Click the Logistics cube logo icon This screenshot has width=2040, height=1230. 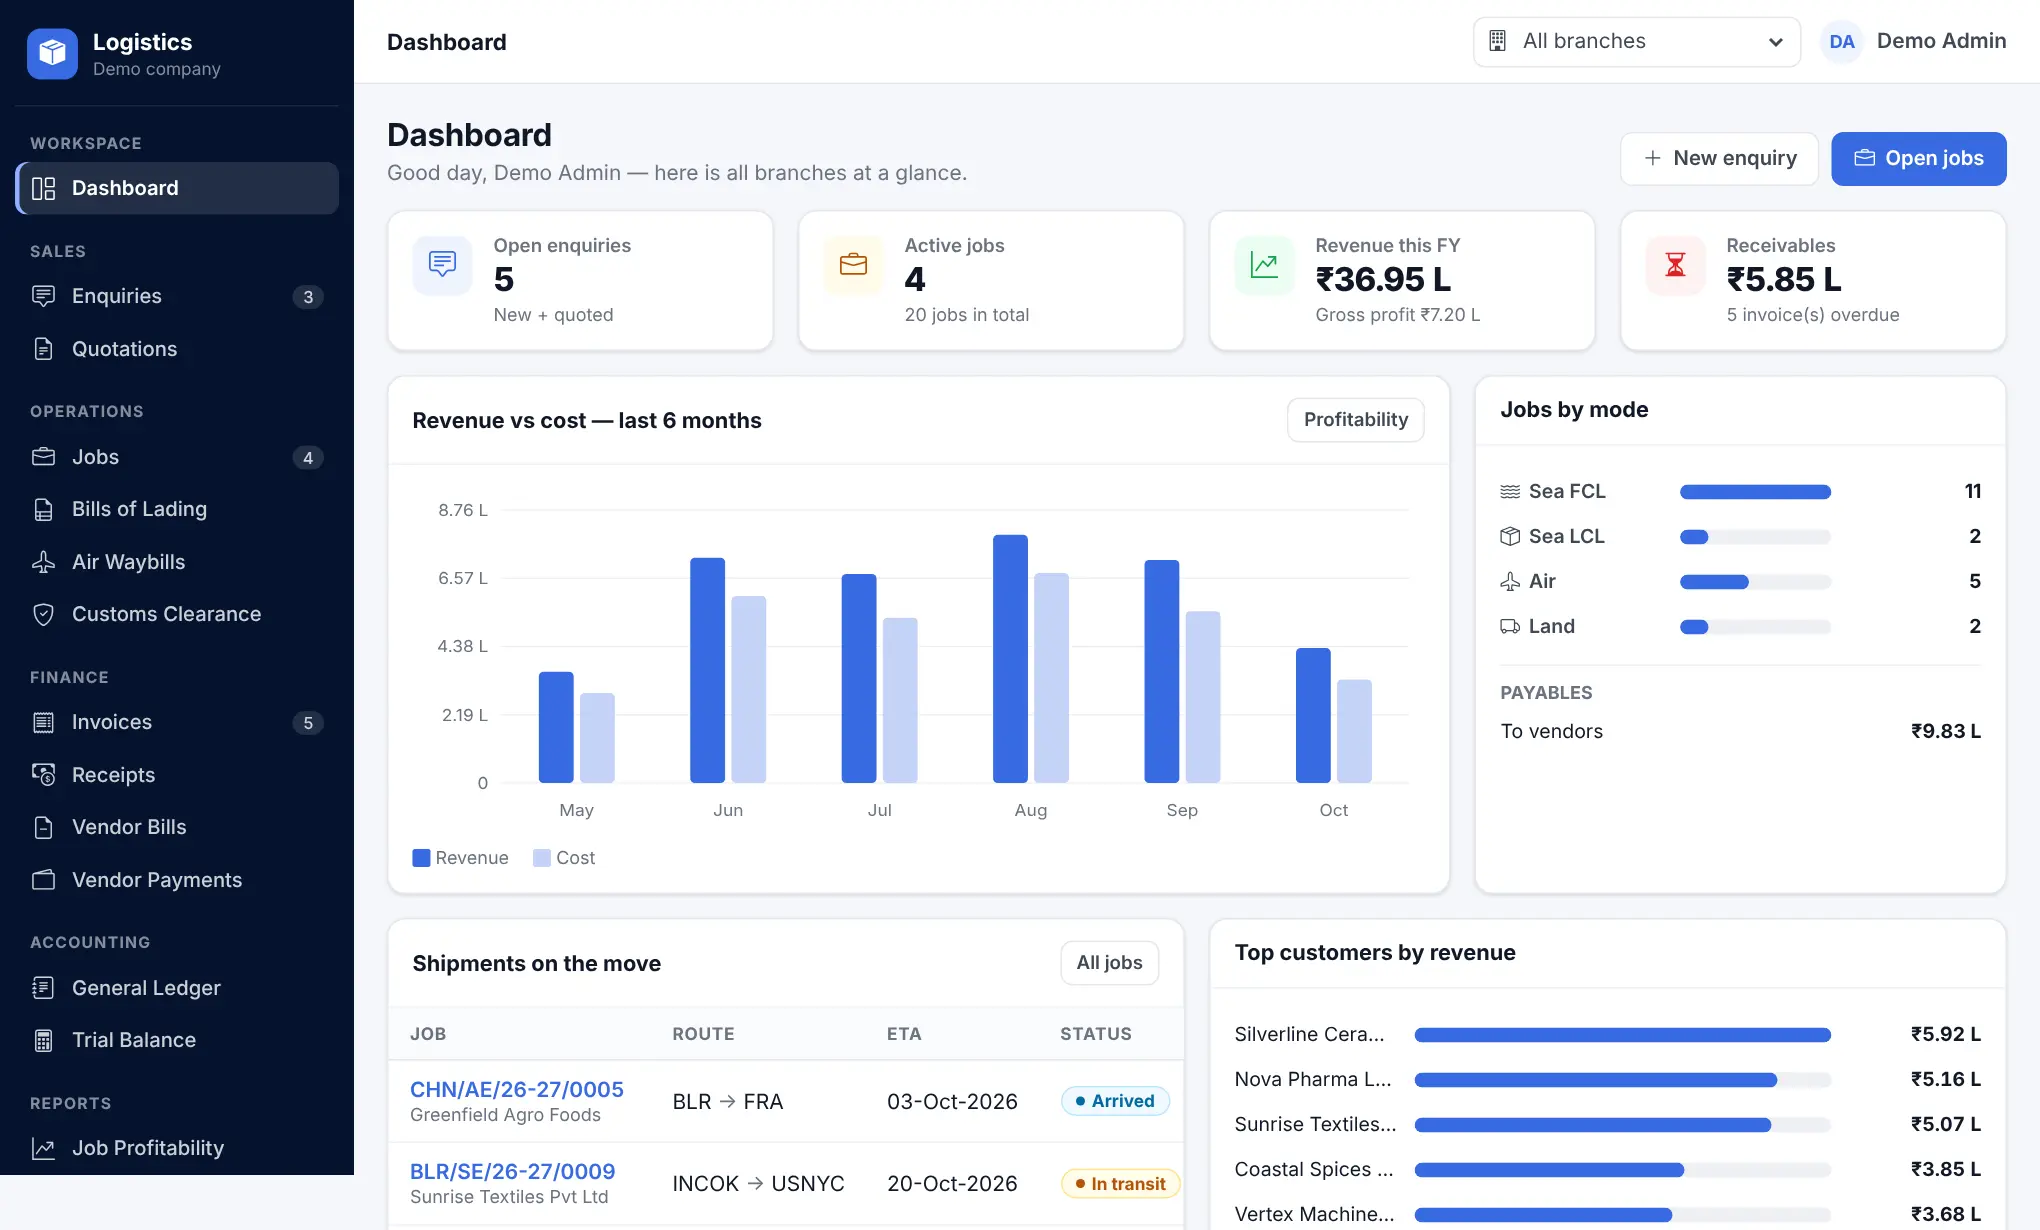pyautogui.click(x=52, y=54)
